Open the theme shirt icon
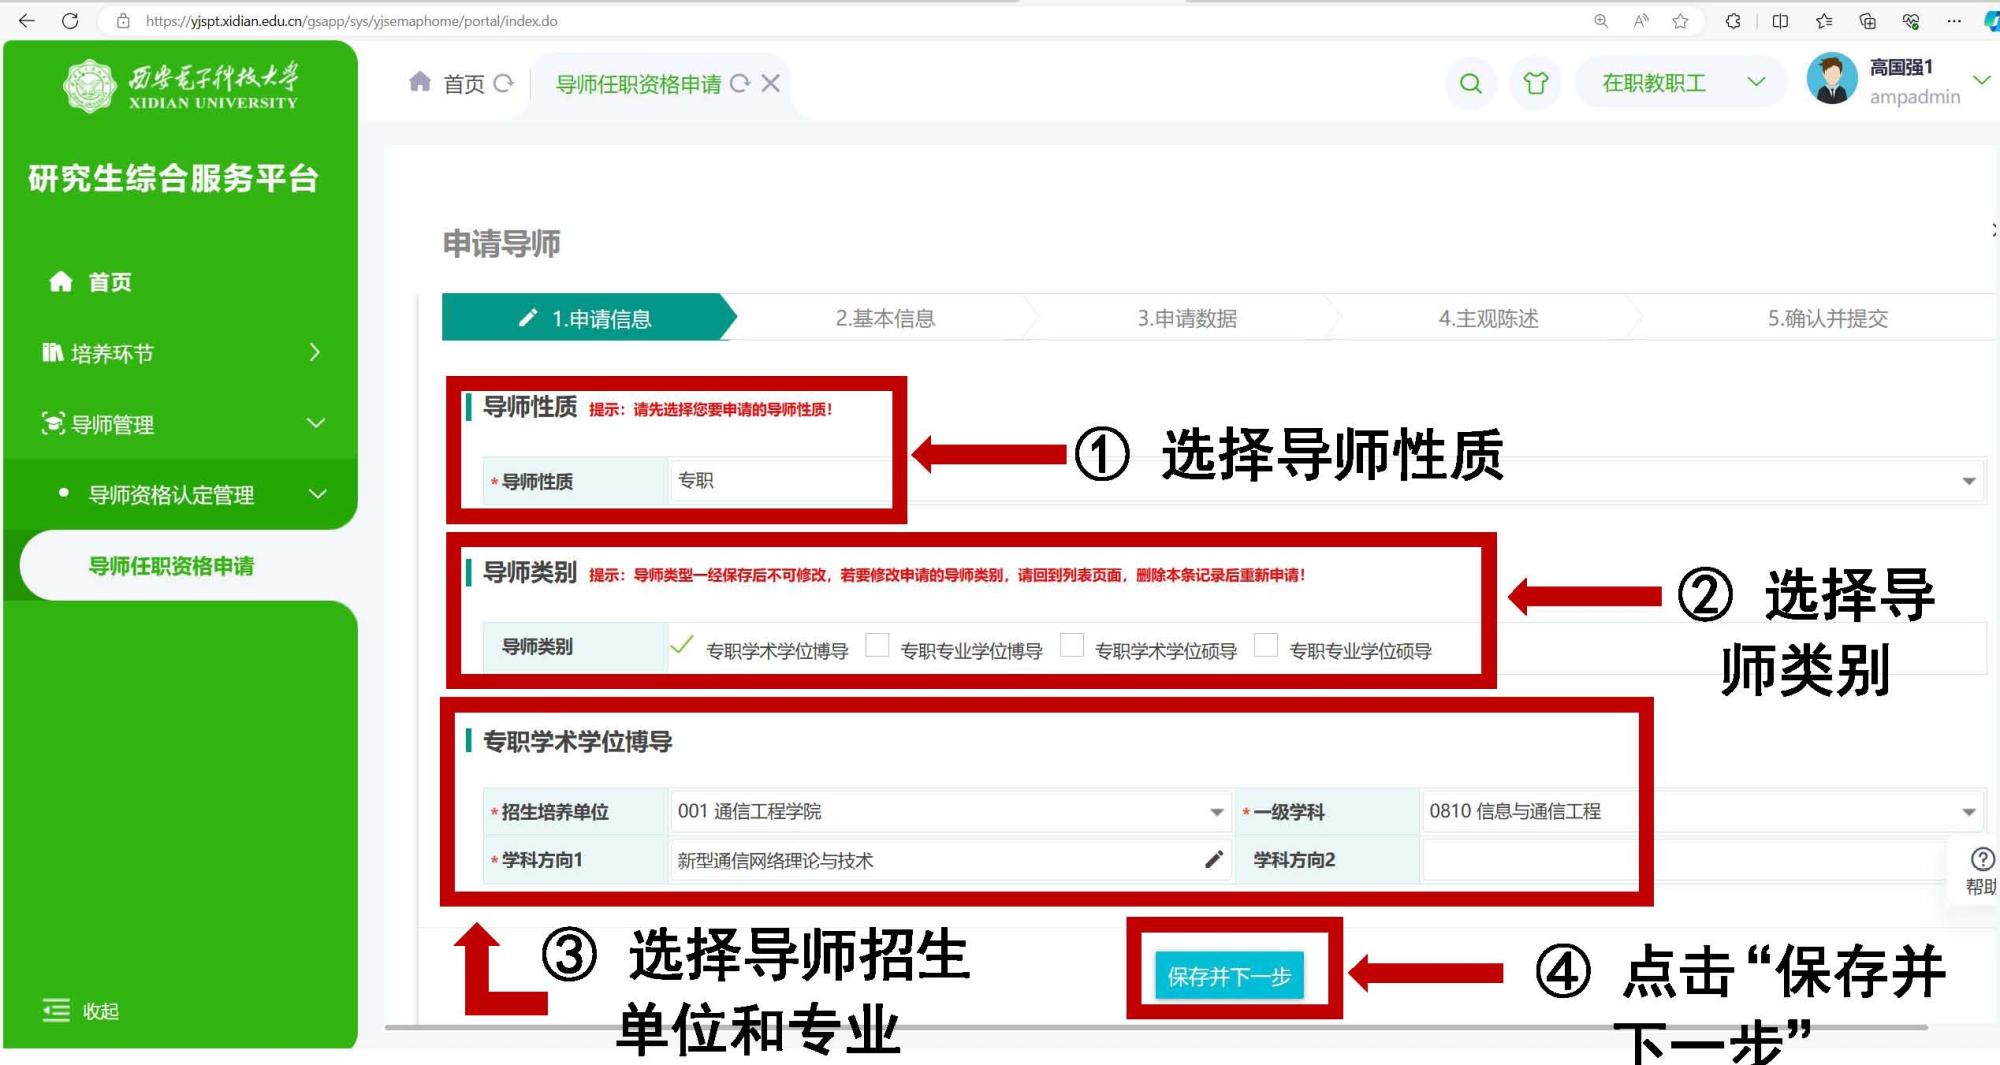Image resolution: width=2000 pixels, height=1065 pixels. 1535,84
